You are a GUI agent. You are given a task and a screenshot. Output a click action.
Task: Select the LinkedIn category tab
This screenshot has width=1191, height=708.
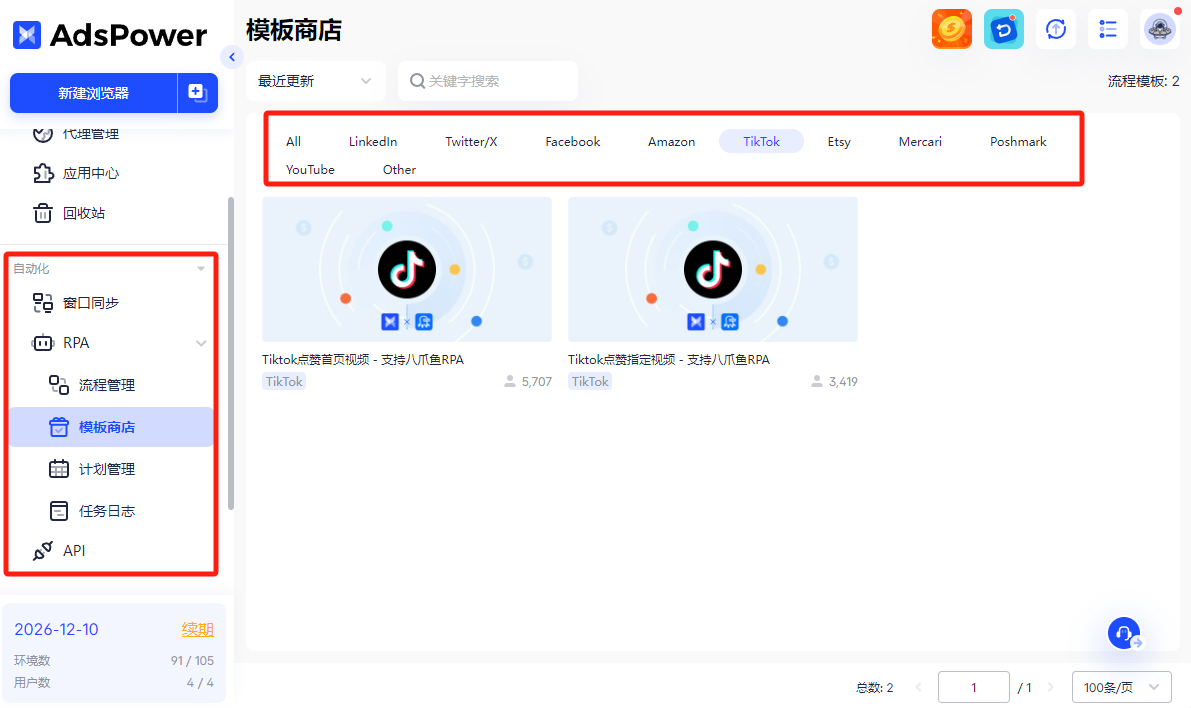[x=373, y=141]
